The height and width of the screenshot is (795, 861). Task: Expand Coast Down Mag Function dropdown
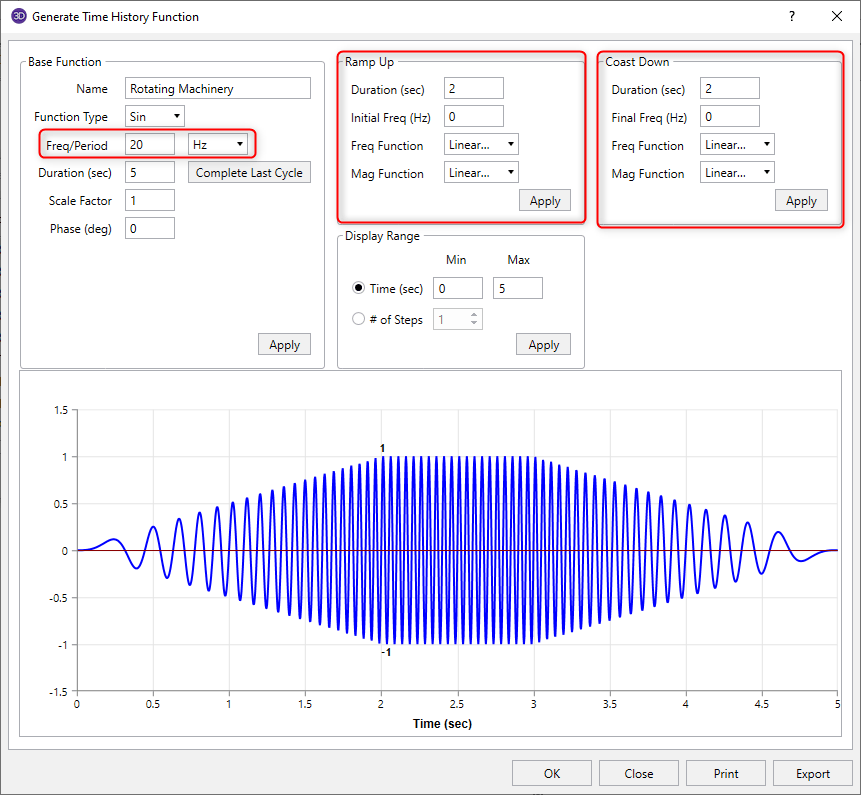click(x=737, y=173)
